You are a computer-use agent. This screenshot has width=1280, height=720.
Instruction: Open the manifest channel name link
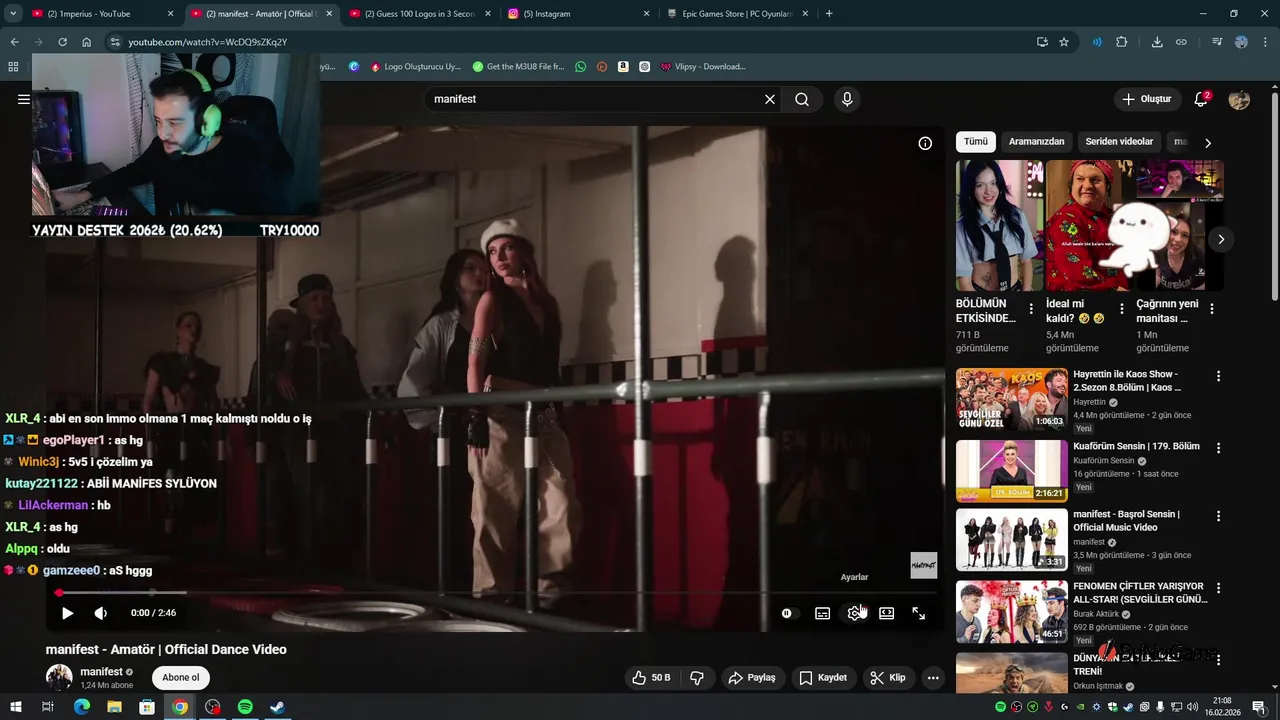click(x=101, y=672)
